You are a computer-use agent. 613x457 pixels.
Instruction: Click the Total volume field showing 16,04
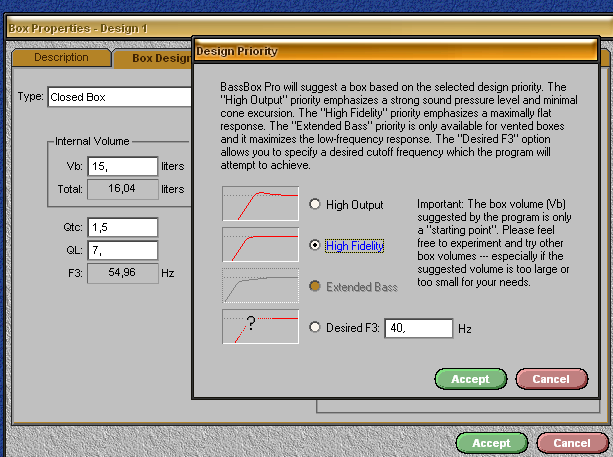(123, 189)
